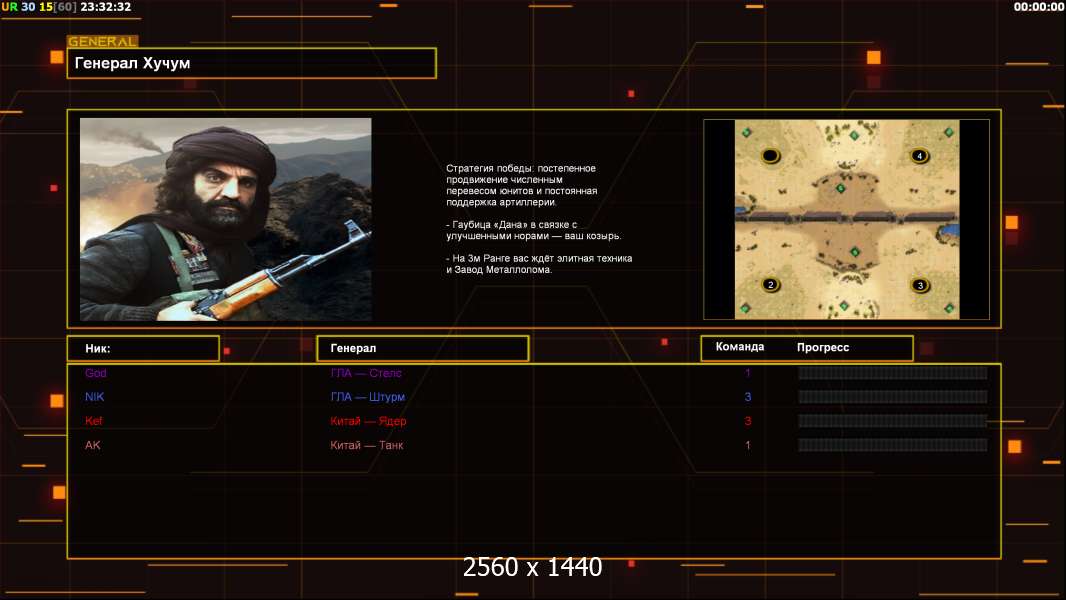Click team number for player God
The height and width of the screenshot is (600, 1066).
click(x=748, y=372)
